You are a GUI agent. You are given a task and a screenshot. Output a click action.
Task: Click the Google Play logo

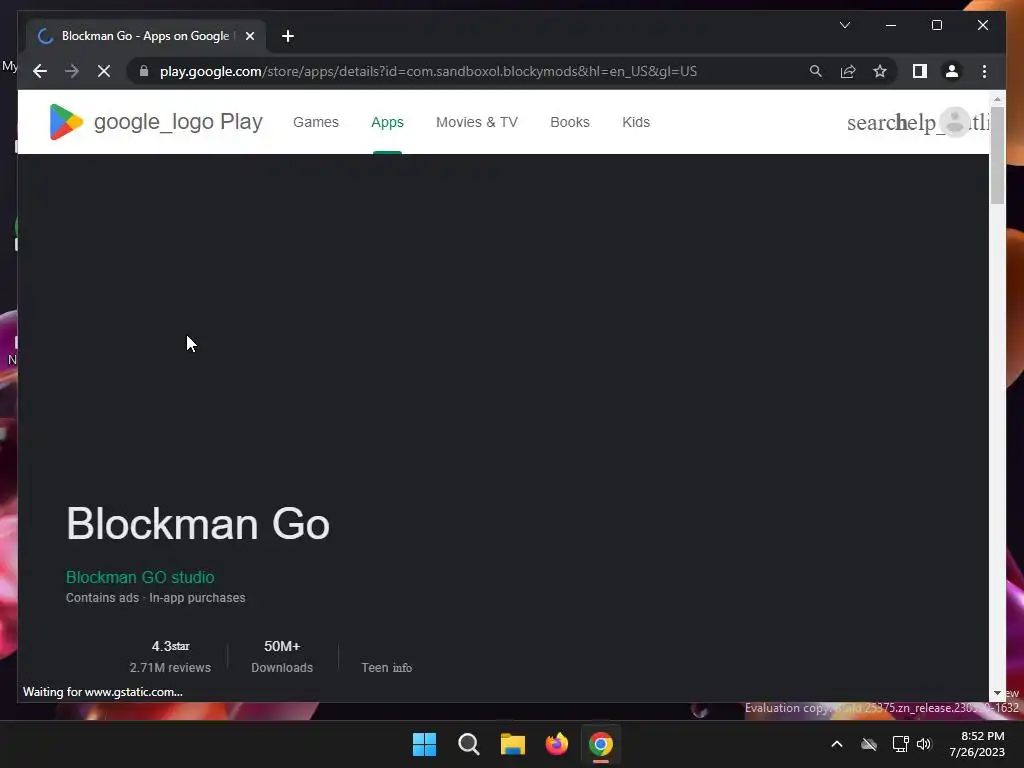click(x=155, y=121)
